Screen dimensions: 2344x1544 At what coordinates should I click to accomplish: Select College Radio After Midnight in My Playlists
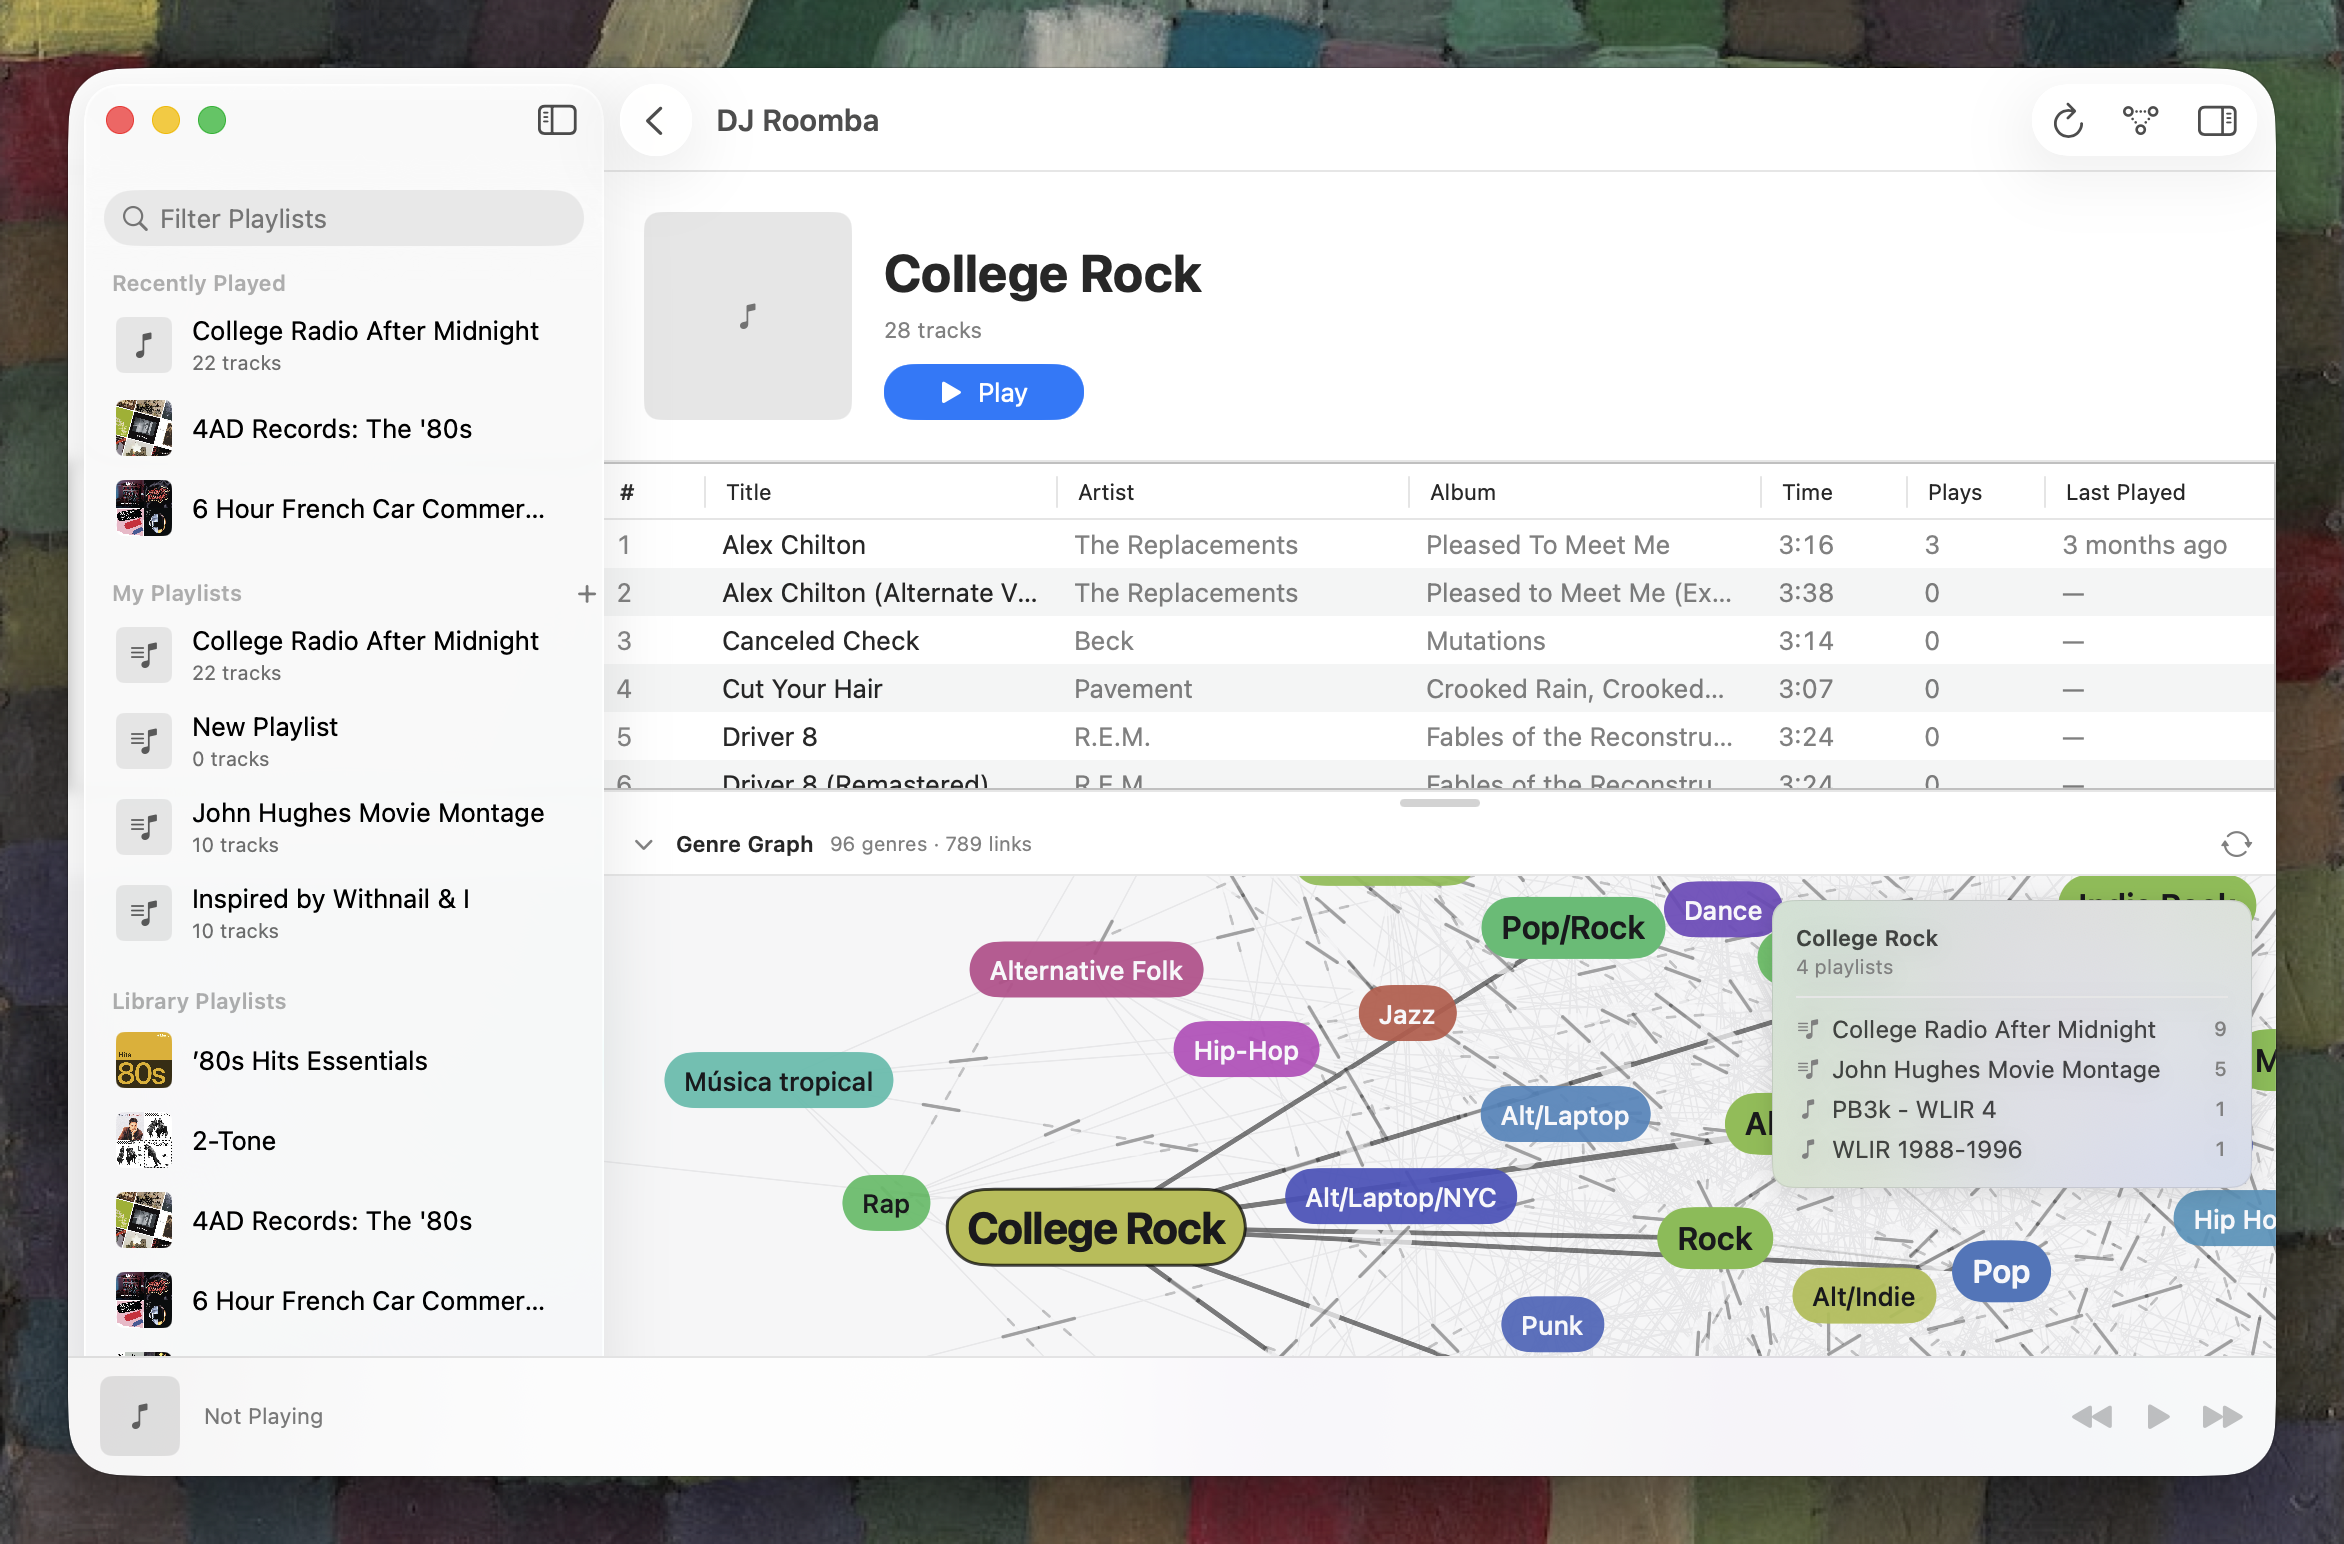[x=344, y=655]
